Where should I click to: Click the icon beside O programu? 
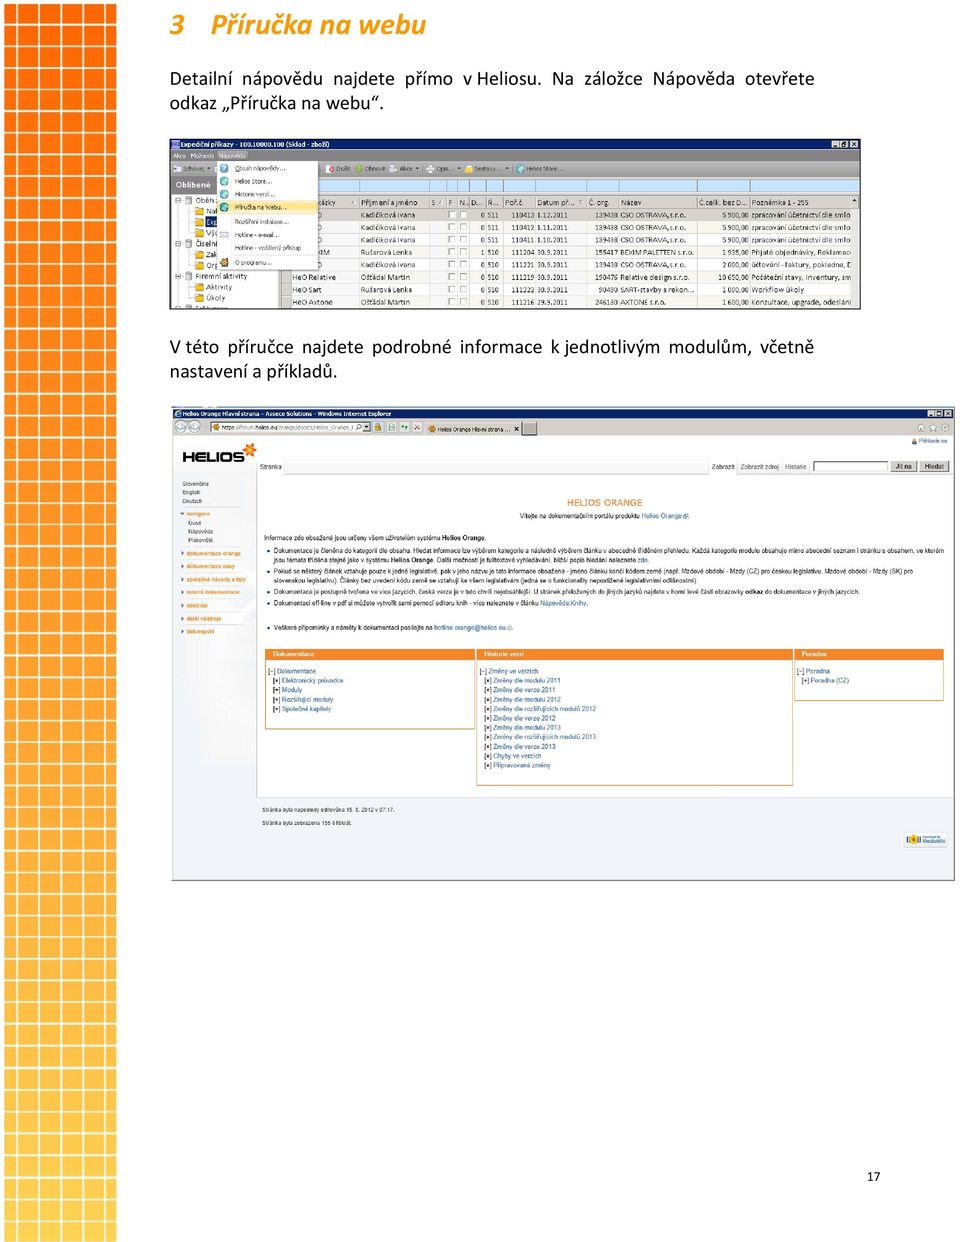225,262
